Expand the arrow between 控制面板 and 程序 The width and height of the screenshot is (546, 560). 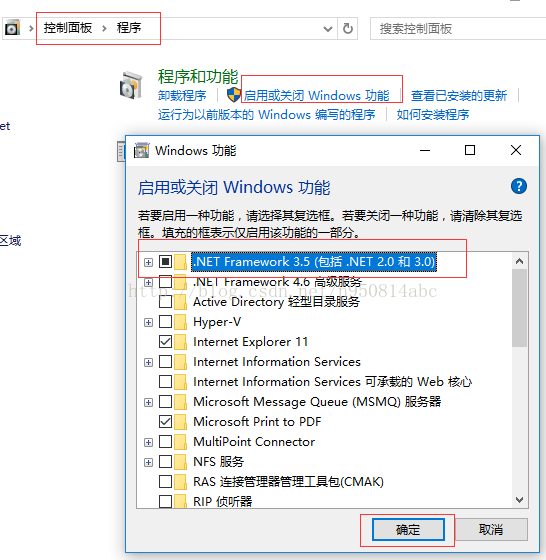(104, 28)
